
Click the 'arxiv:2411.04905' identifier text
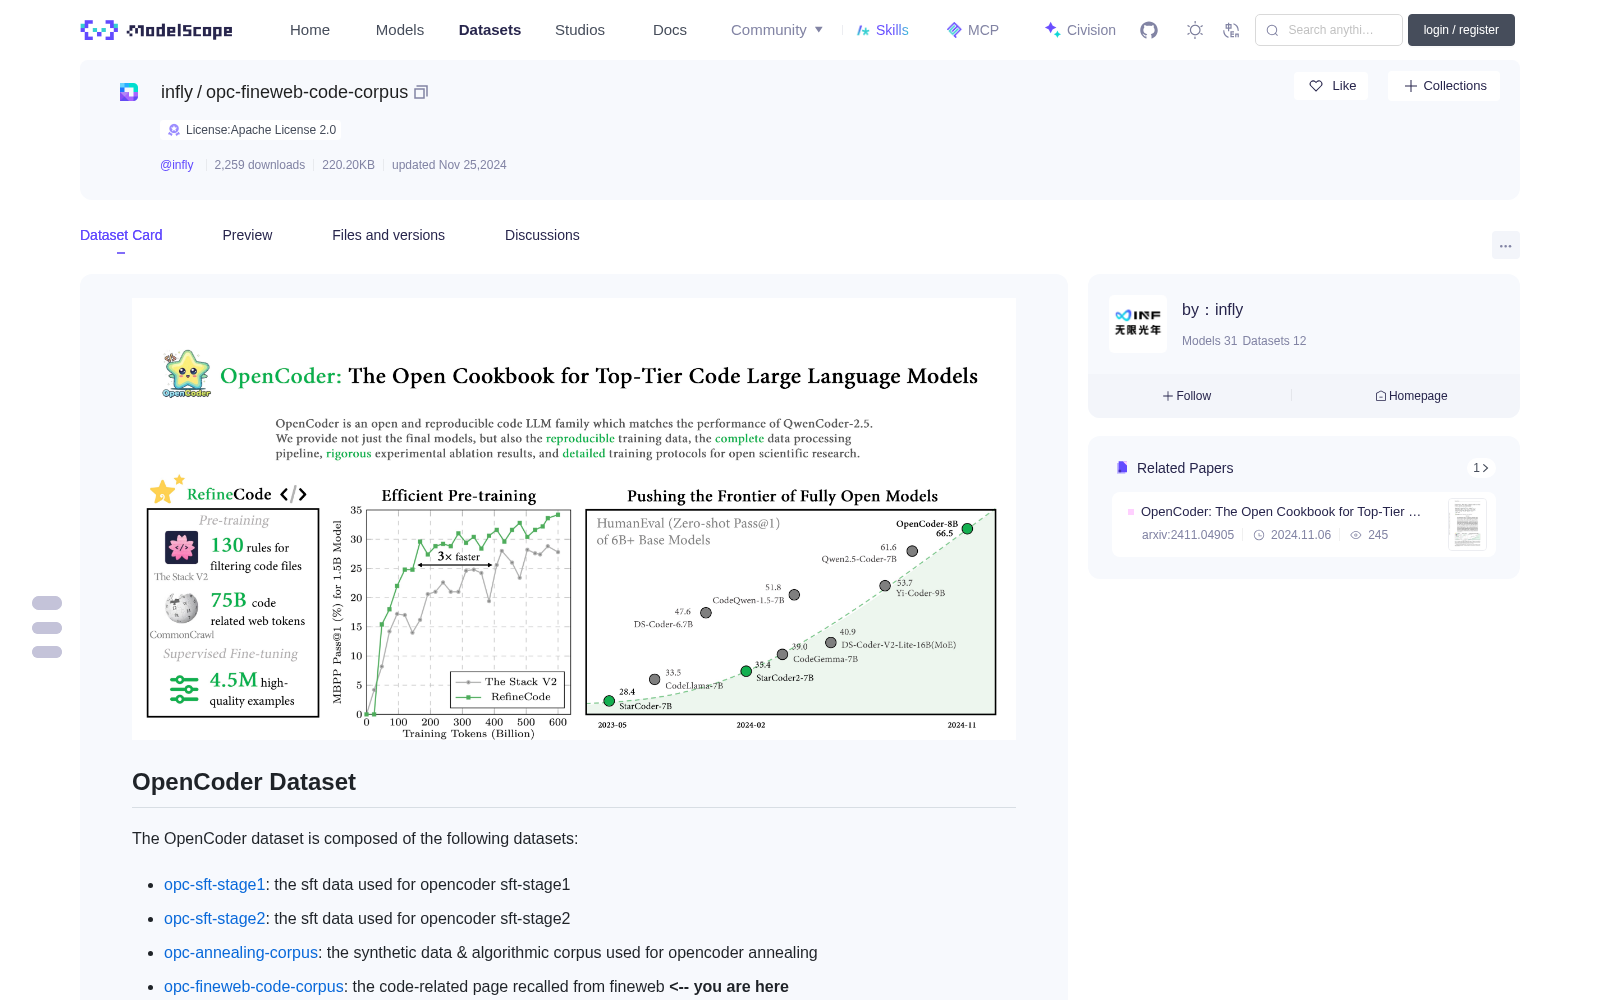[1188, 535]
